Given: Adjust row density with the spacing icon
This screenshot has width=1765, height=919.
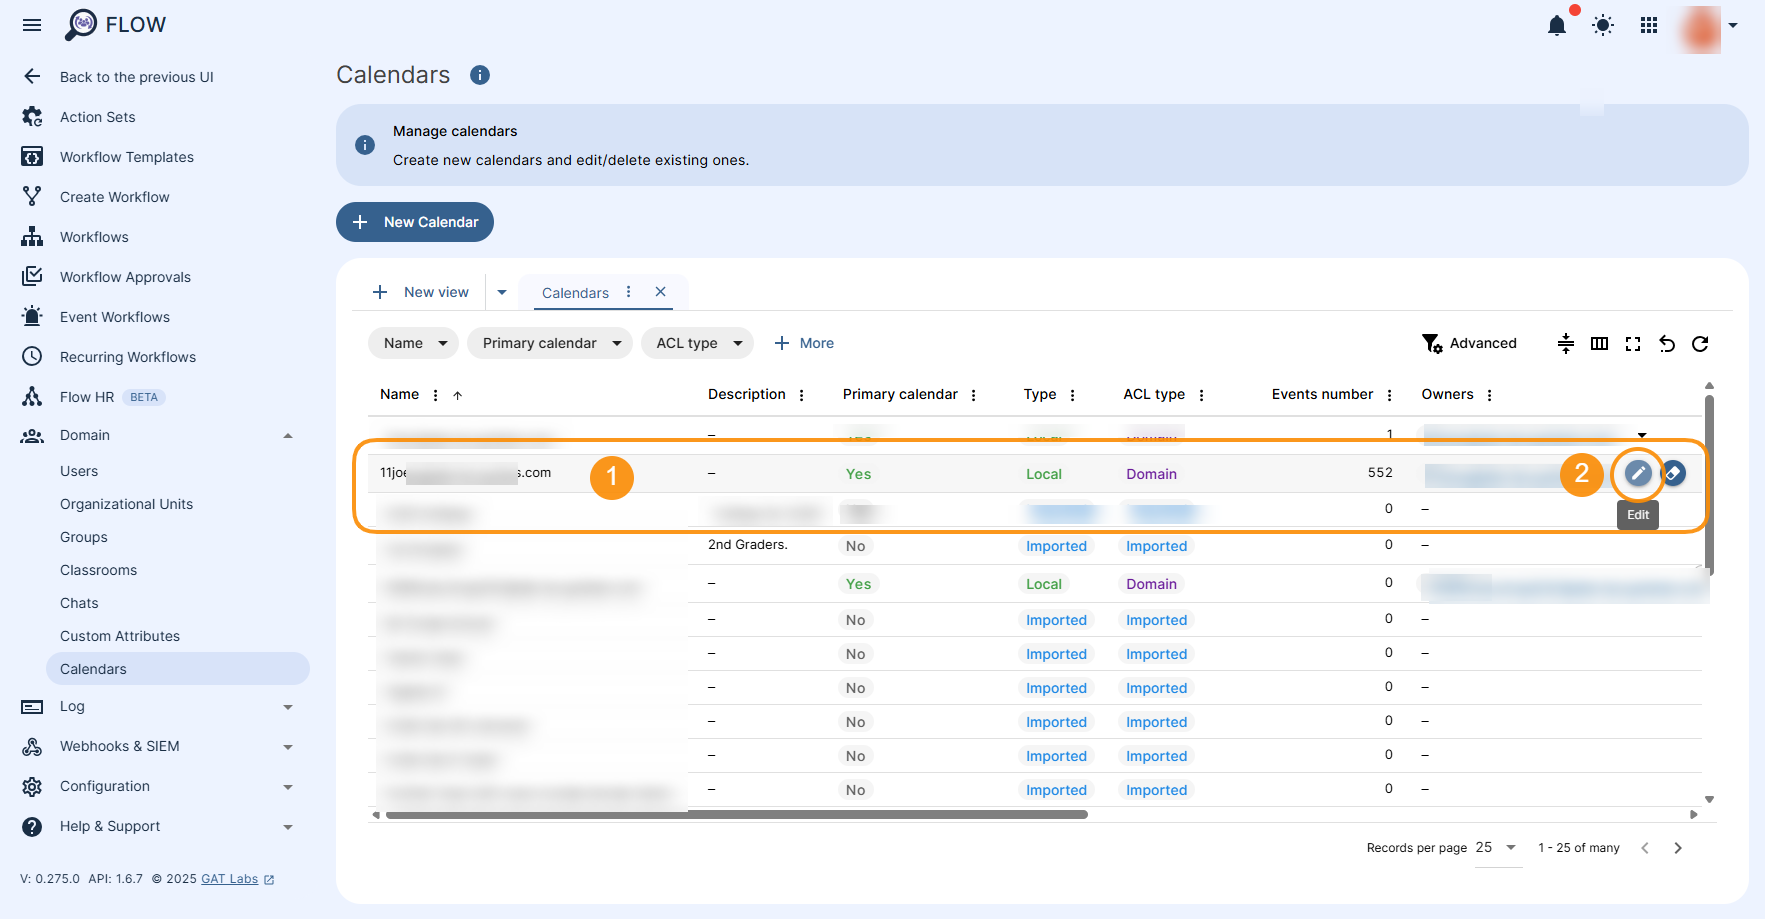Looking at the screenshot, I should 1566,343.
